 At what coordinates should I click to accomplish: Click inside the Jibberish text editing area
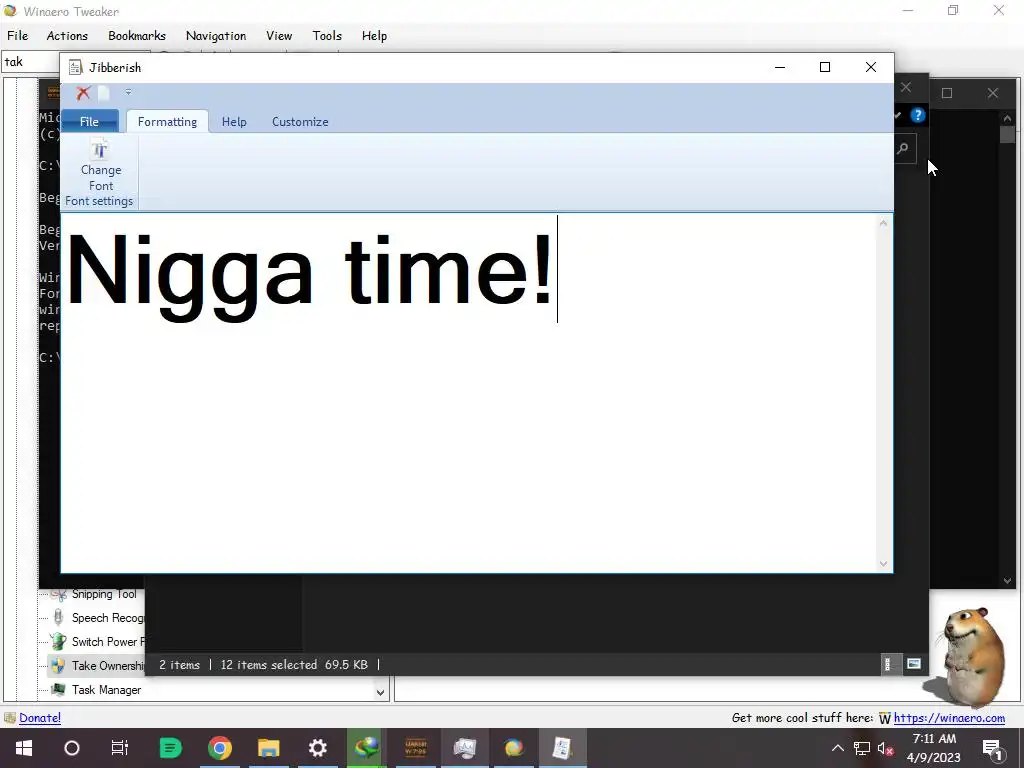[x=468, y=393]
